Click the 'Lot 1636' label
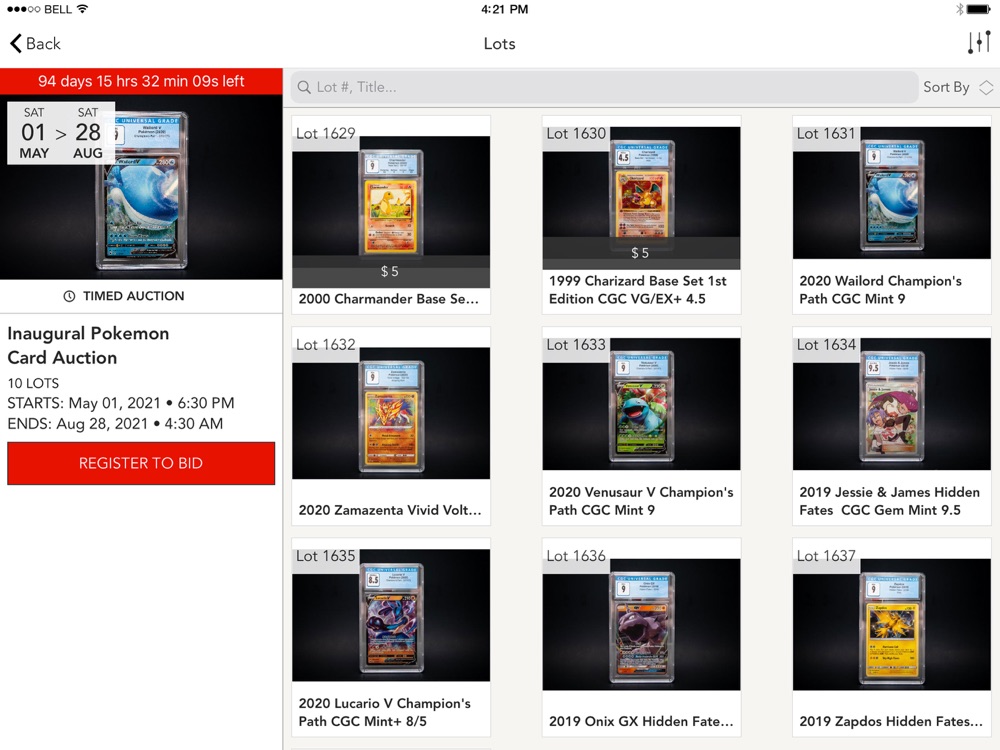The width and height of the screenshot is (1000, 750). pyautogui.click(x=576, y=555)
